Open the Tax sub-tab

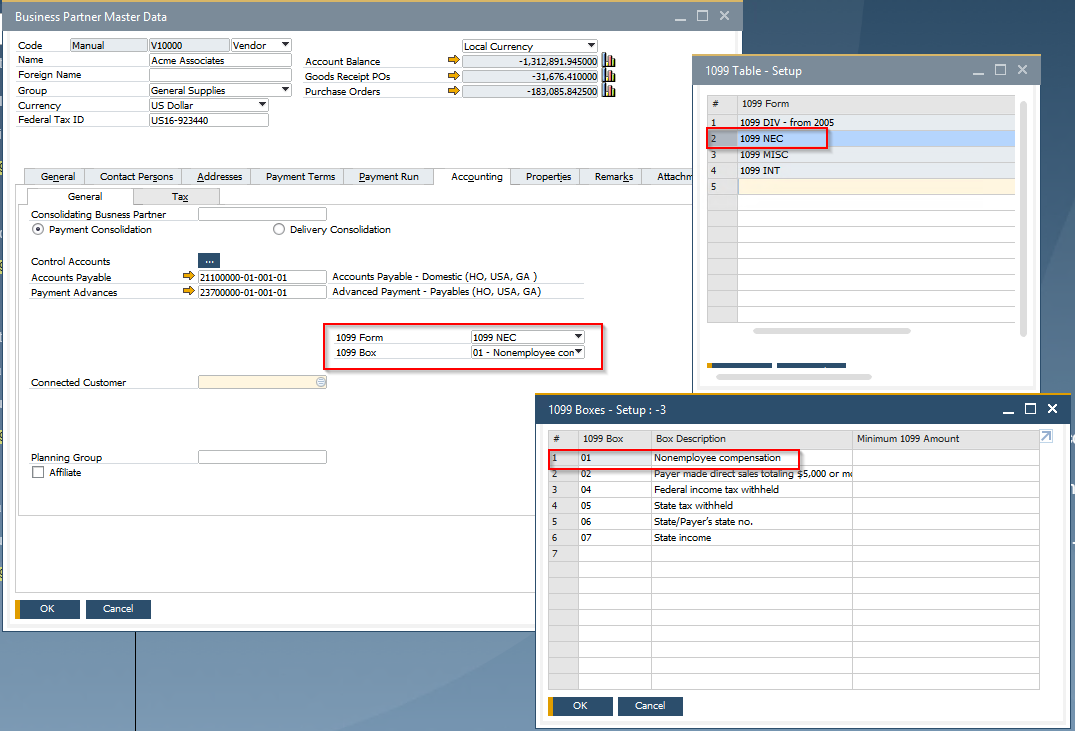(178, 196)
